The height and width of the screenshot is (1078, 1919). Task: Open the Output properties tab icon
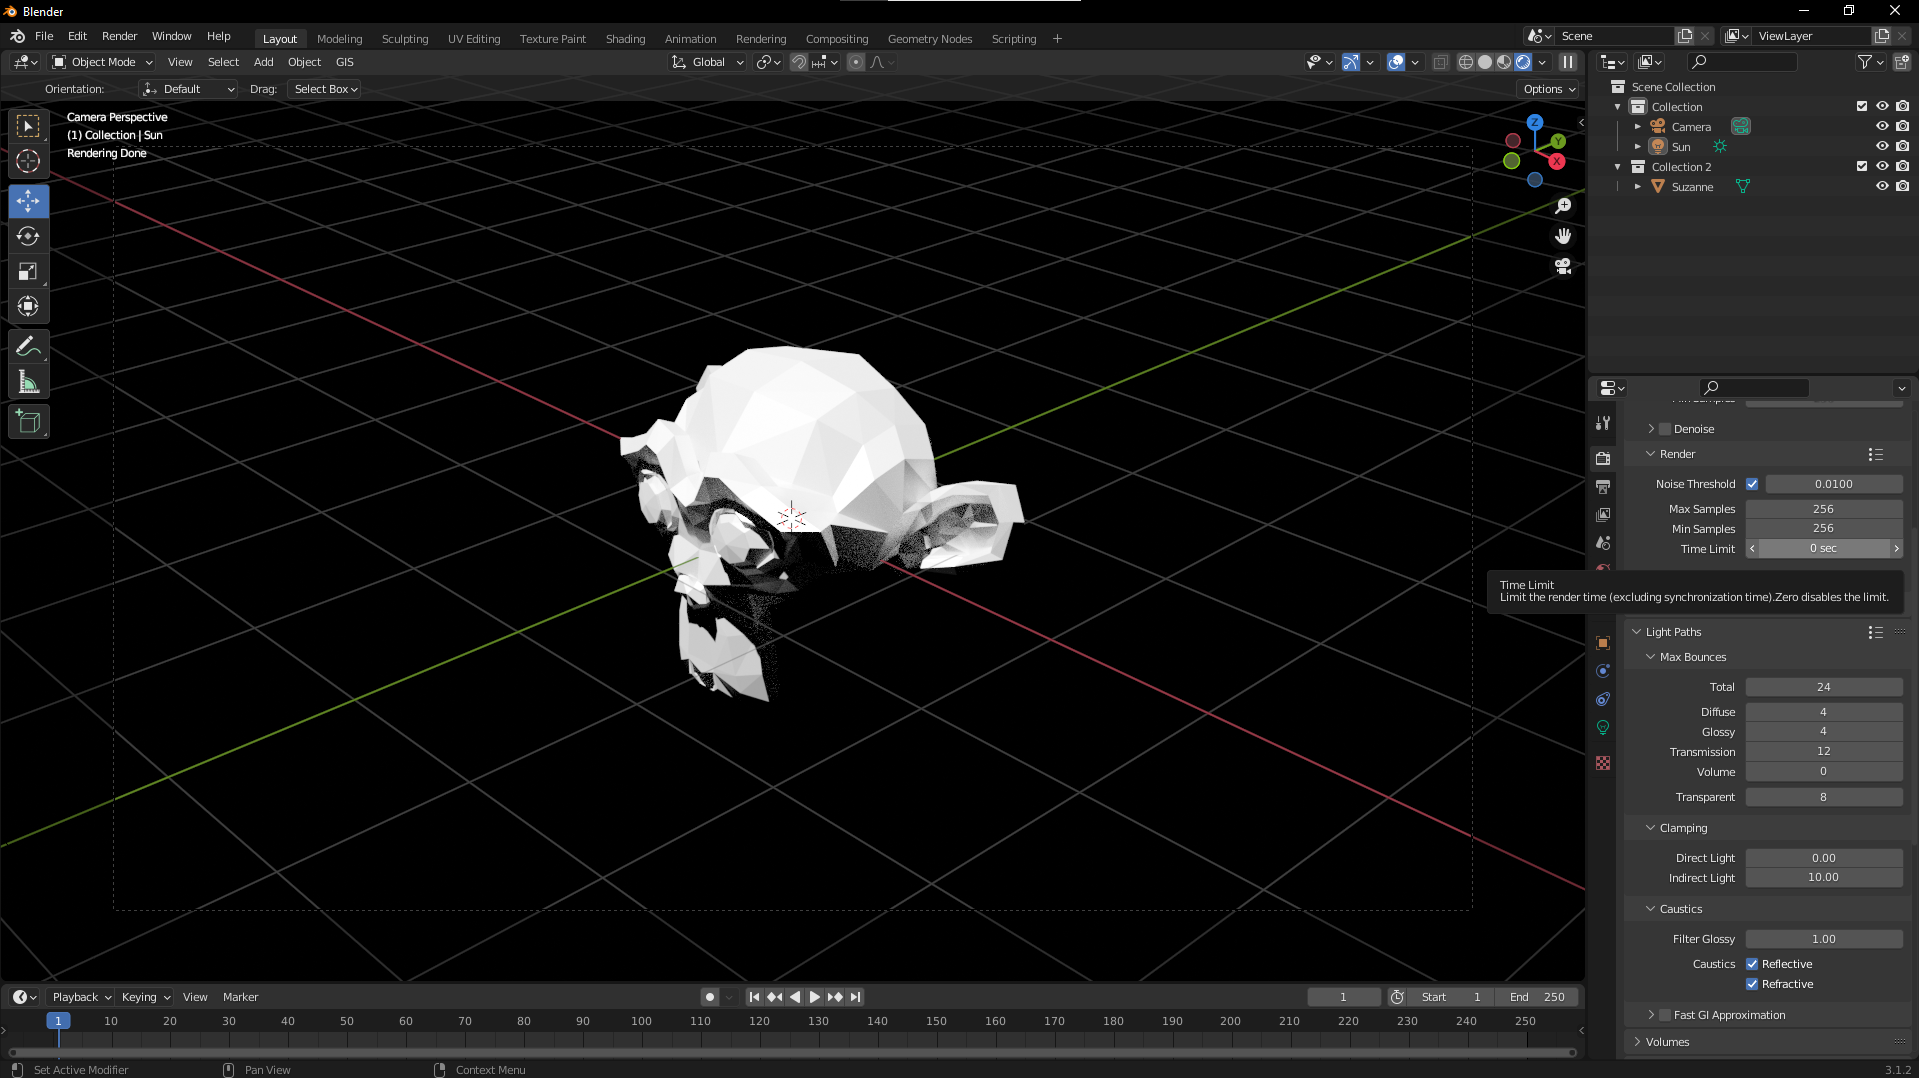pos(1603,487)
